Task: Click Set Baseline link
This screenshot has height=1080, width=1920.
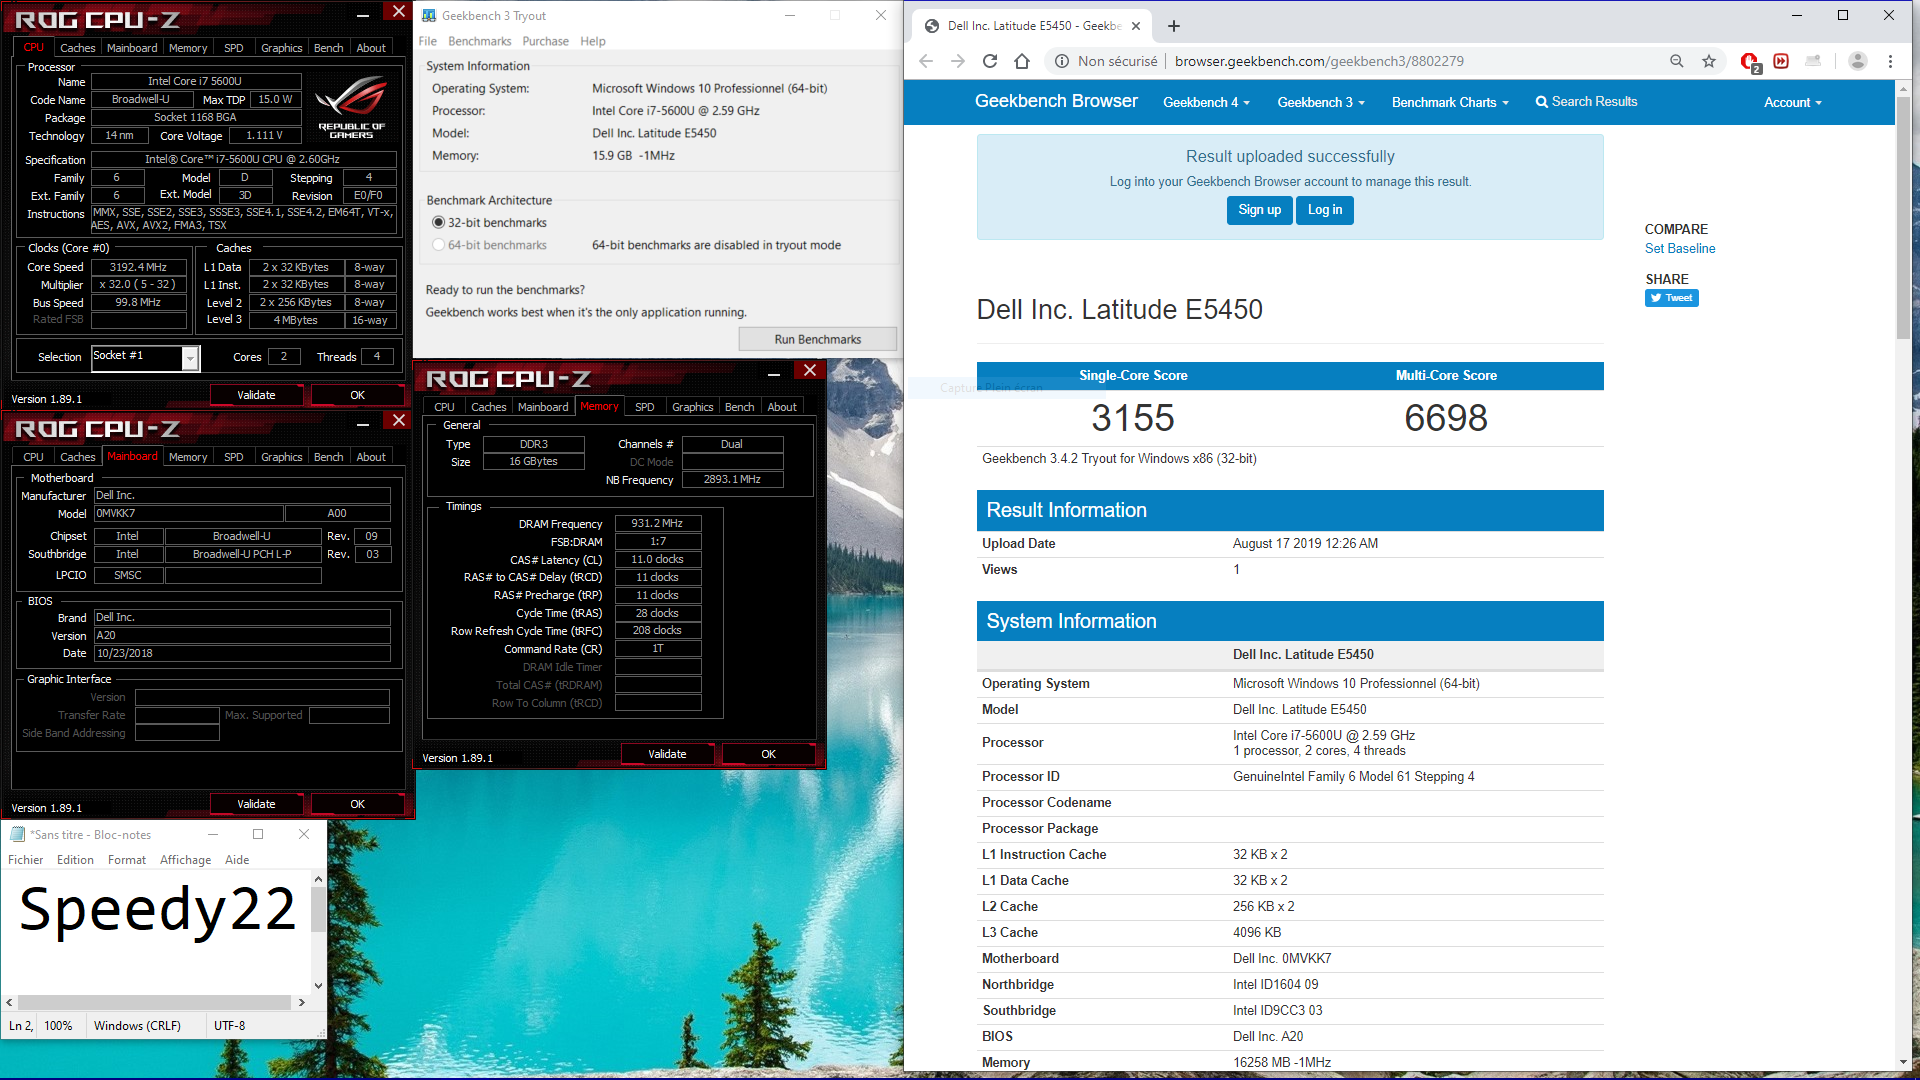Action: click(x=1680, y=249)
